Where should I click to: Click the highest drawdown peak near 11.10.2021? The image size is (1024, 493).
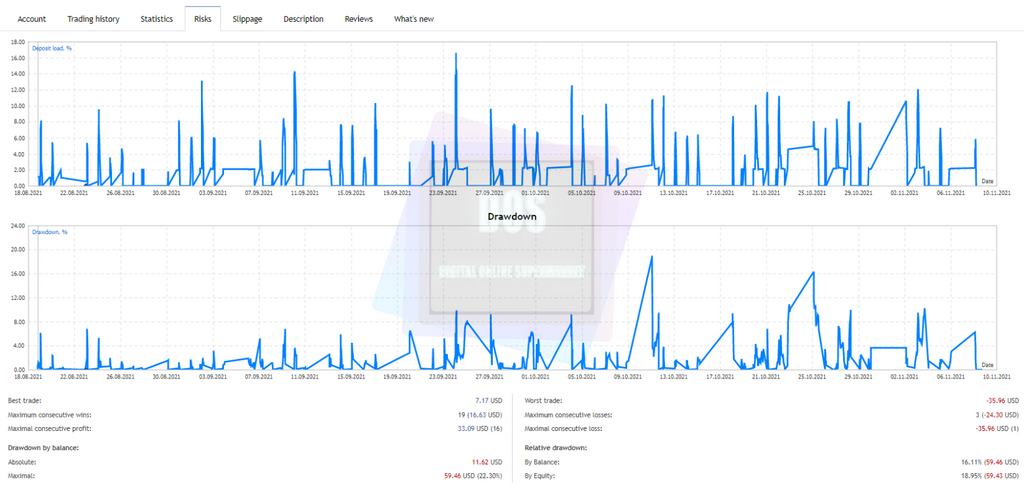coord(651,257)
